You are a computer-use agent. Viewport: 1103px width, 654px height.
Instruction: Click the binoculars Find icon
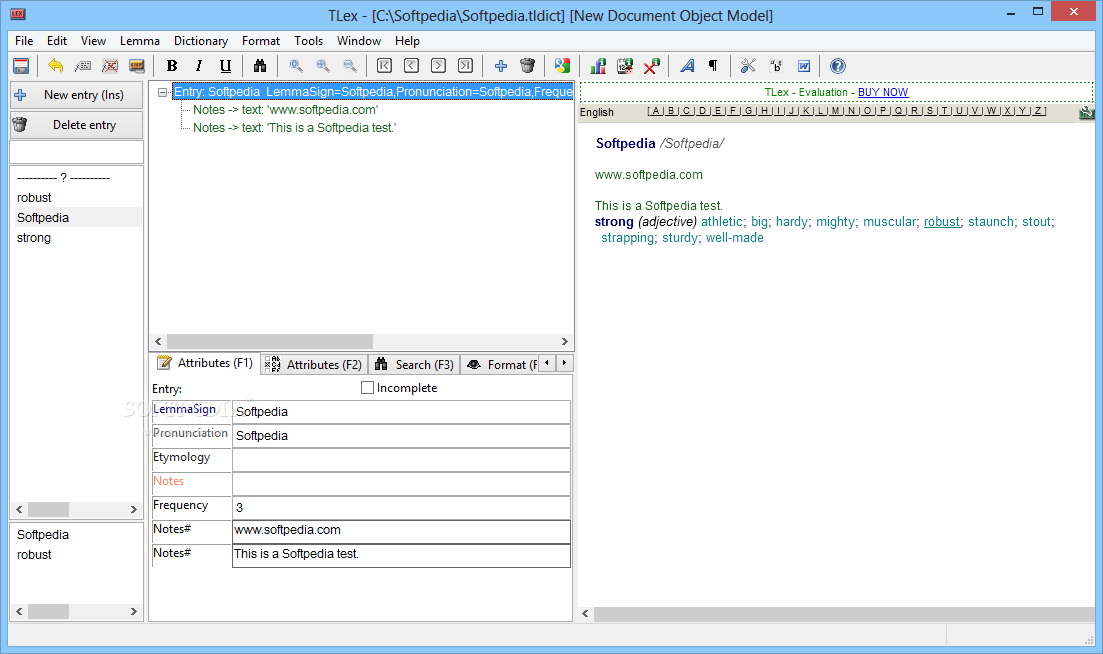(x=260, y=66)
